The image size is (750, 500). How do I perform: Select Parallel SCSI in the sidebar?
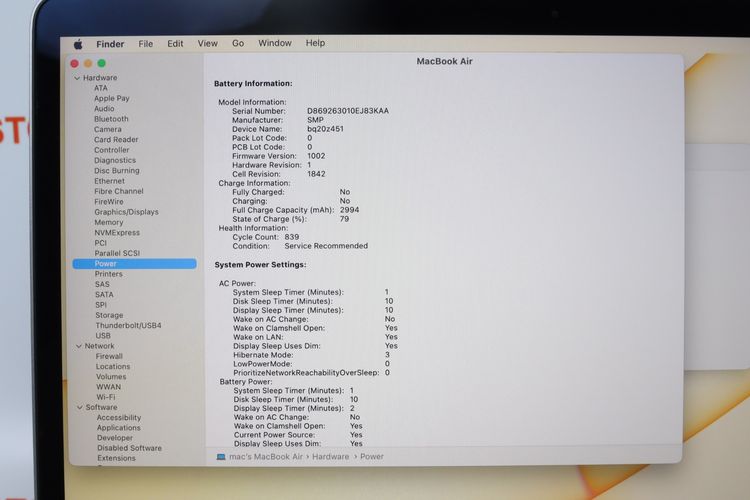click(117, 253)
